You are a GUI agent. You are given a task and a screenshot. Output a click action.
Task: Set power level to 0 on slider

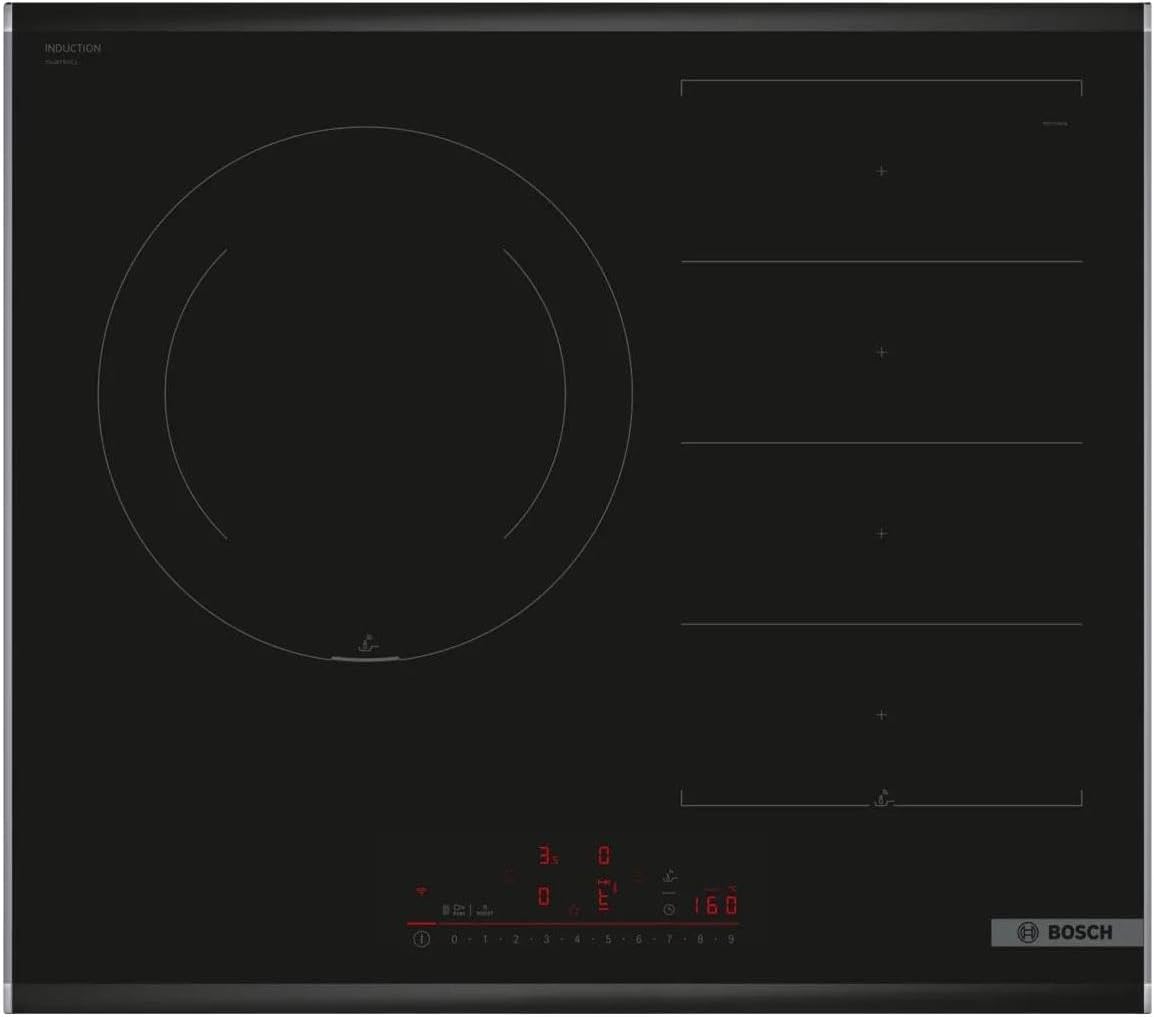pos(454,939)
